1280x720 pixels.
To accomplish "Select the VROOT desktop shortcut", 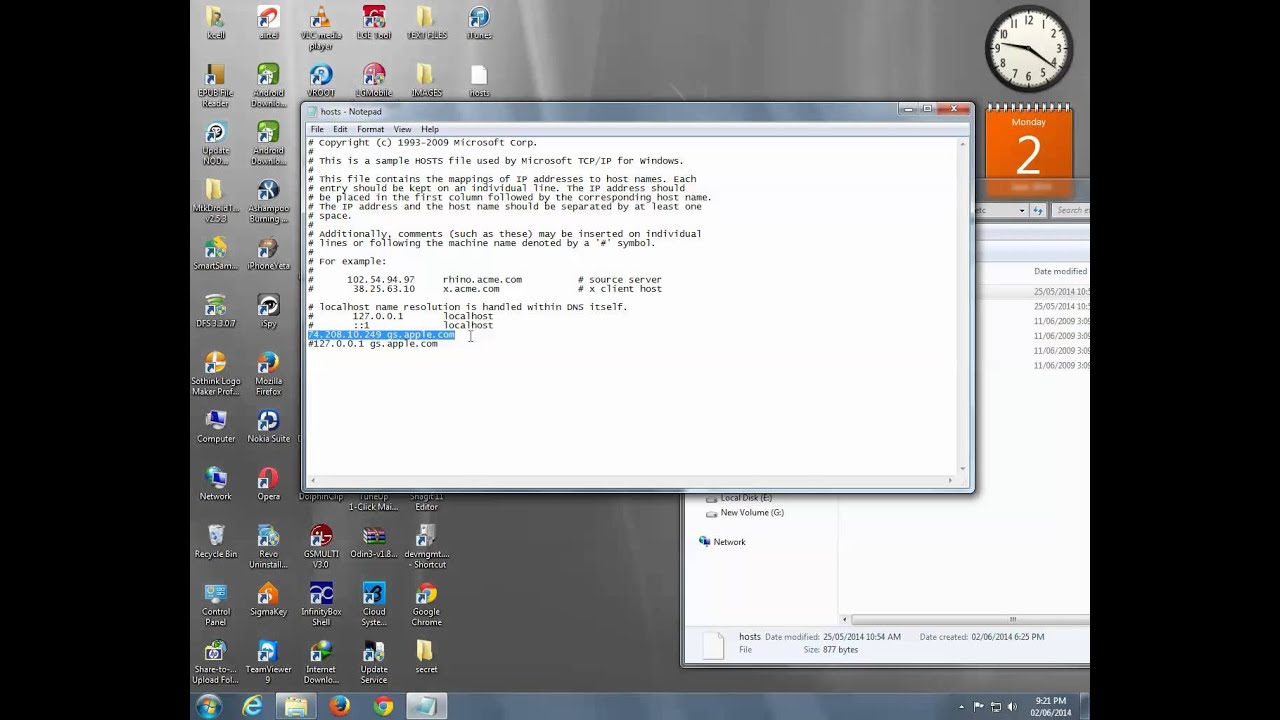I will [x=321, y=80].
